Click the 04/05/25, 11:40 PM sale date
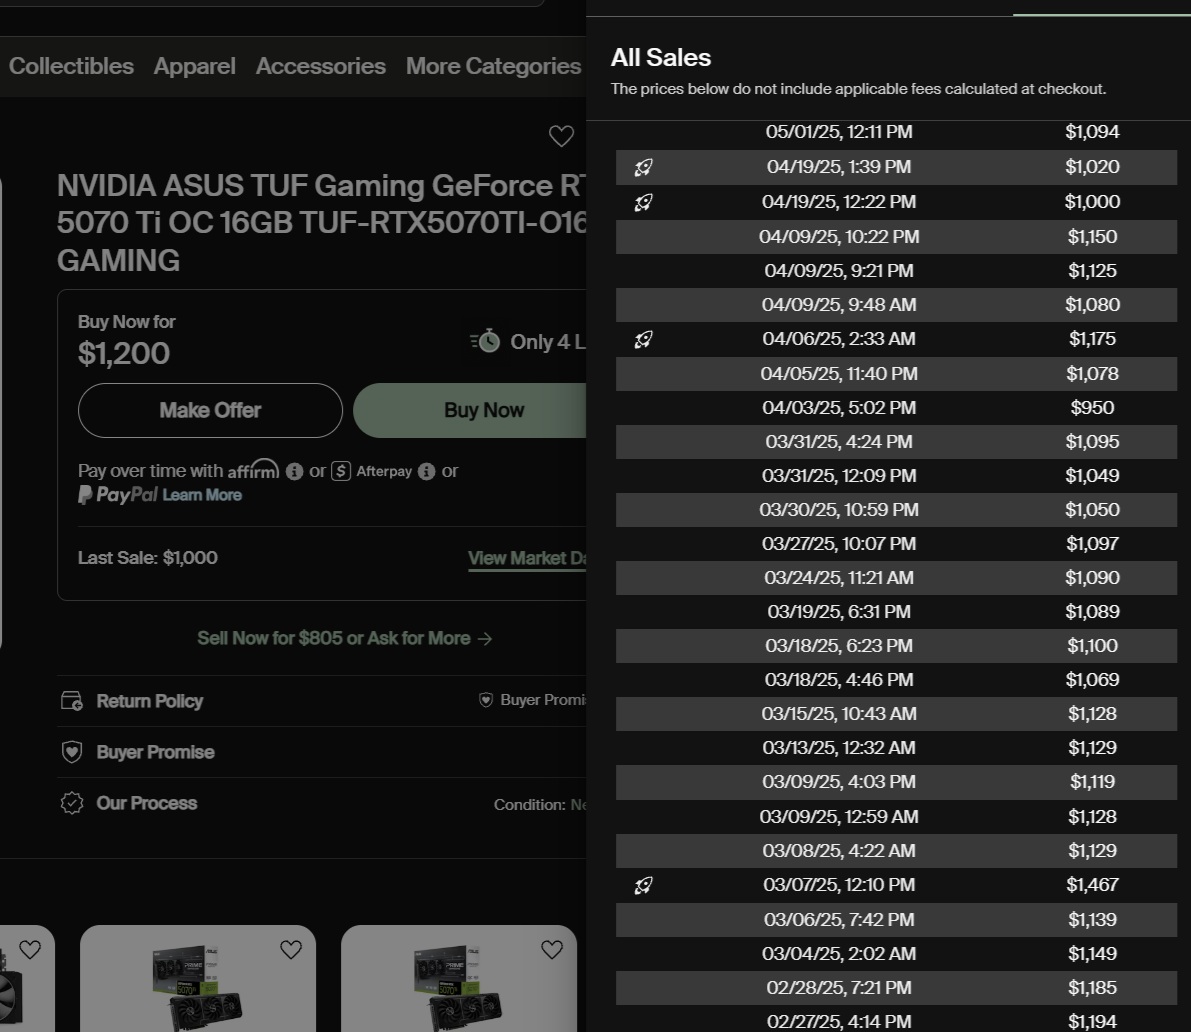Screen dimensions: 1191x1032 [x=839, y=374]
